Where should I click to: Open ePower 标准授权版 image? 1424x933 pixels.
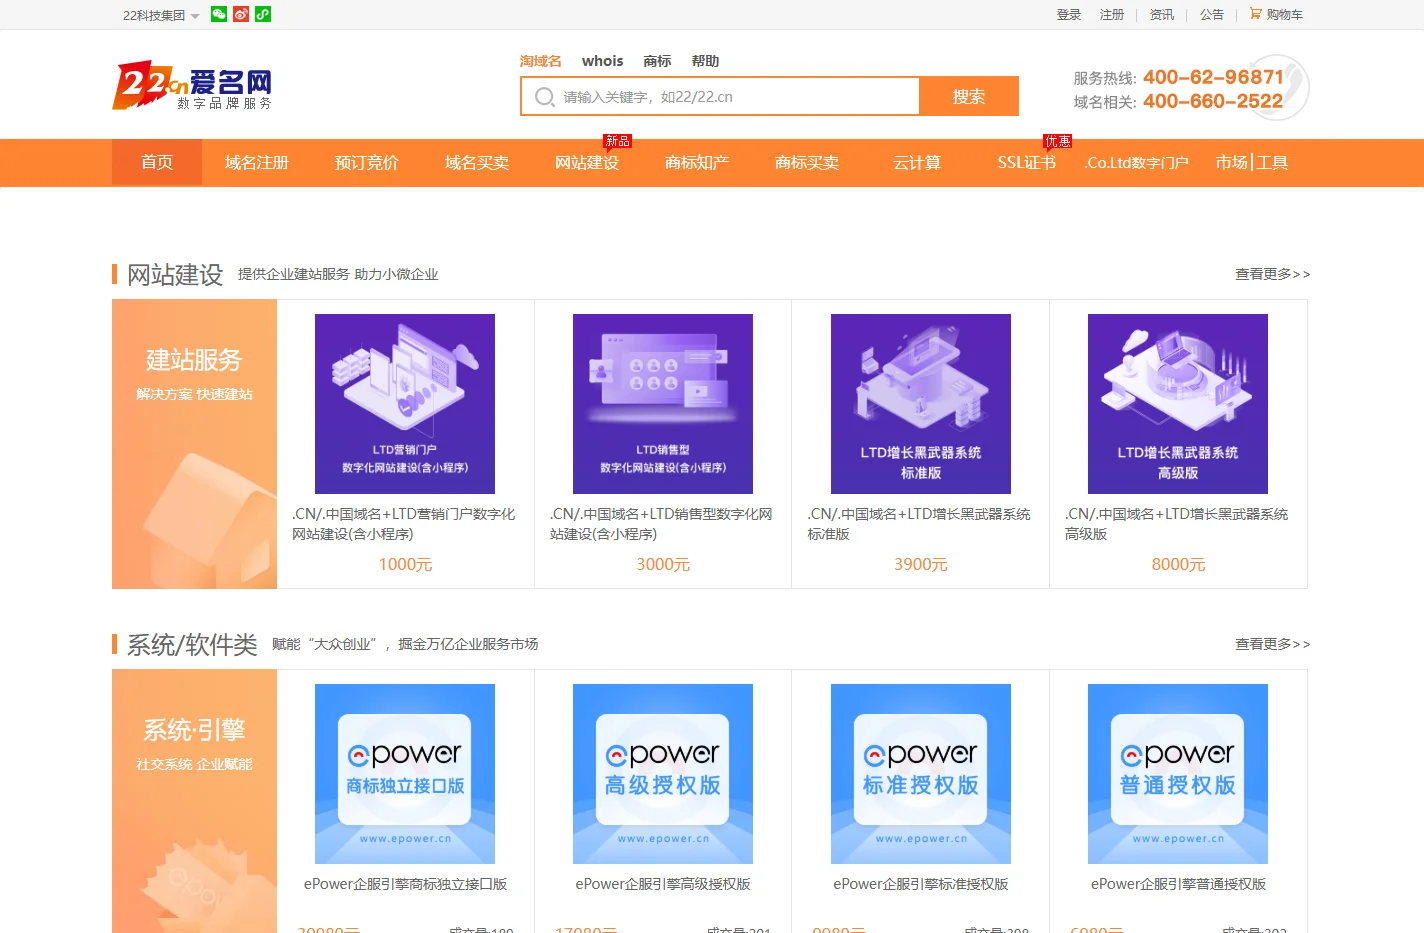(x=921, y=774)
